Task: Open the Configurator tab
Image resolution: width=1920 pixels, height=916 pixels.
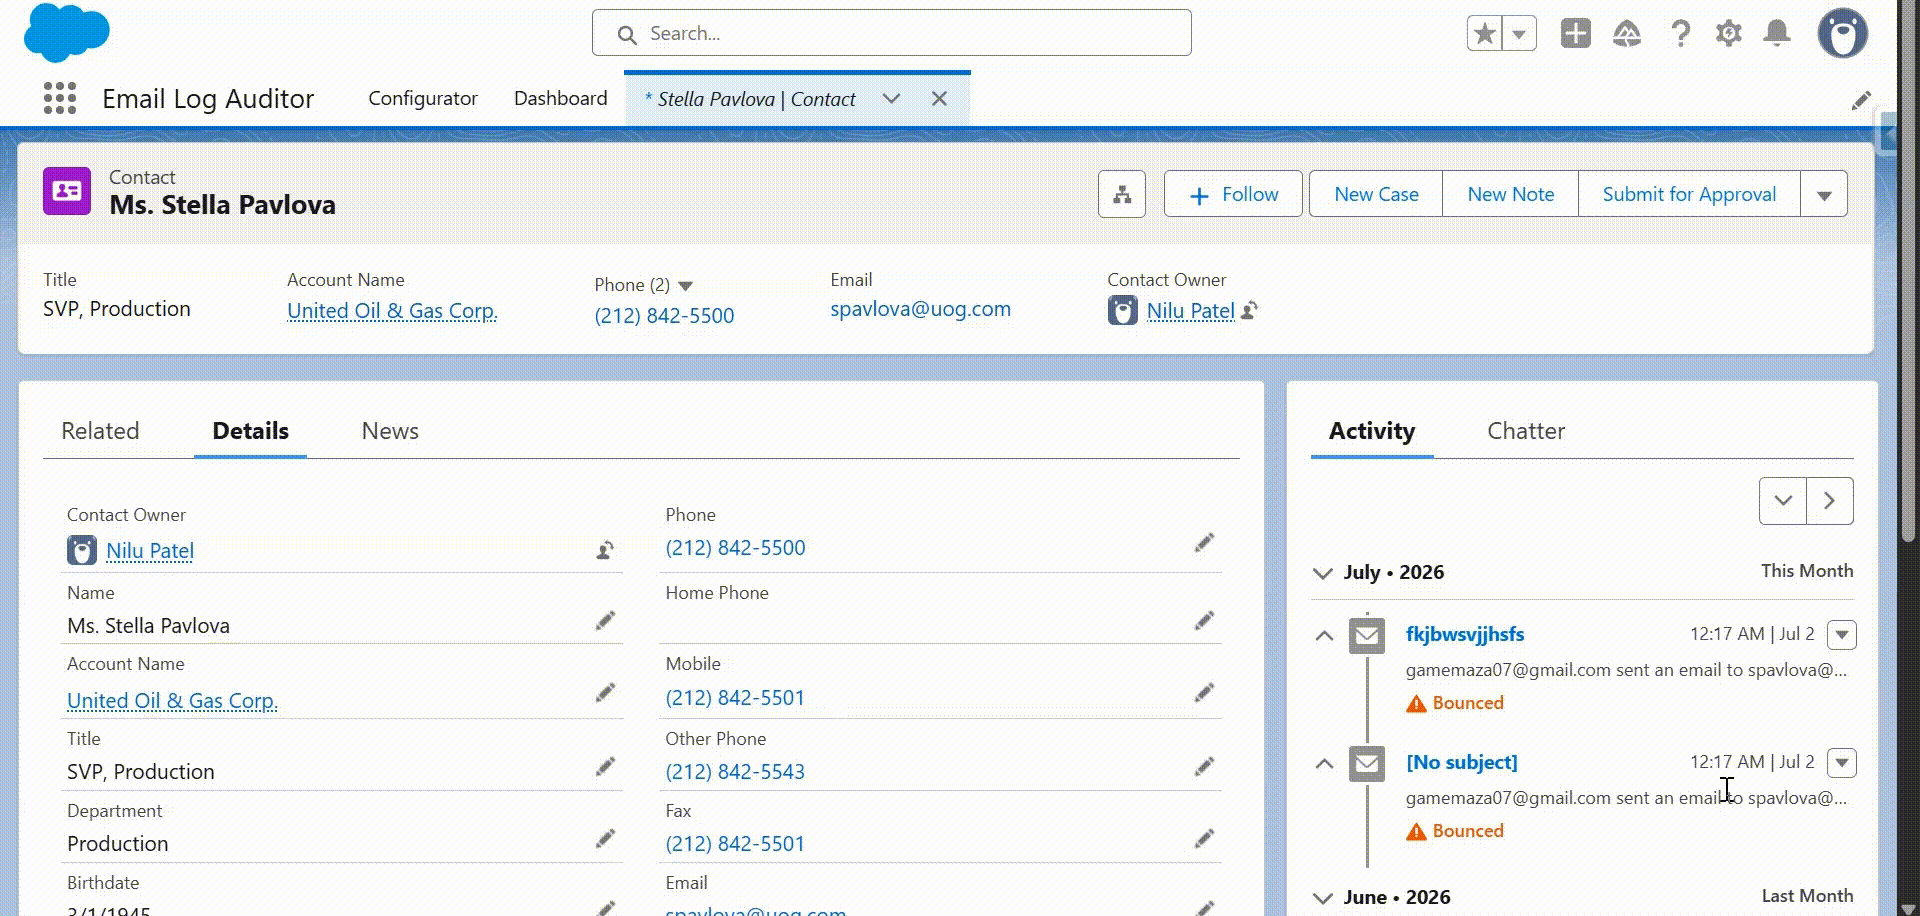Action: point(422,98)
